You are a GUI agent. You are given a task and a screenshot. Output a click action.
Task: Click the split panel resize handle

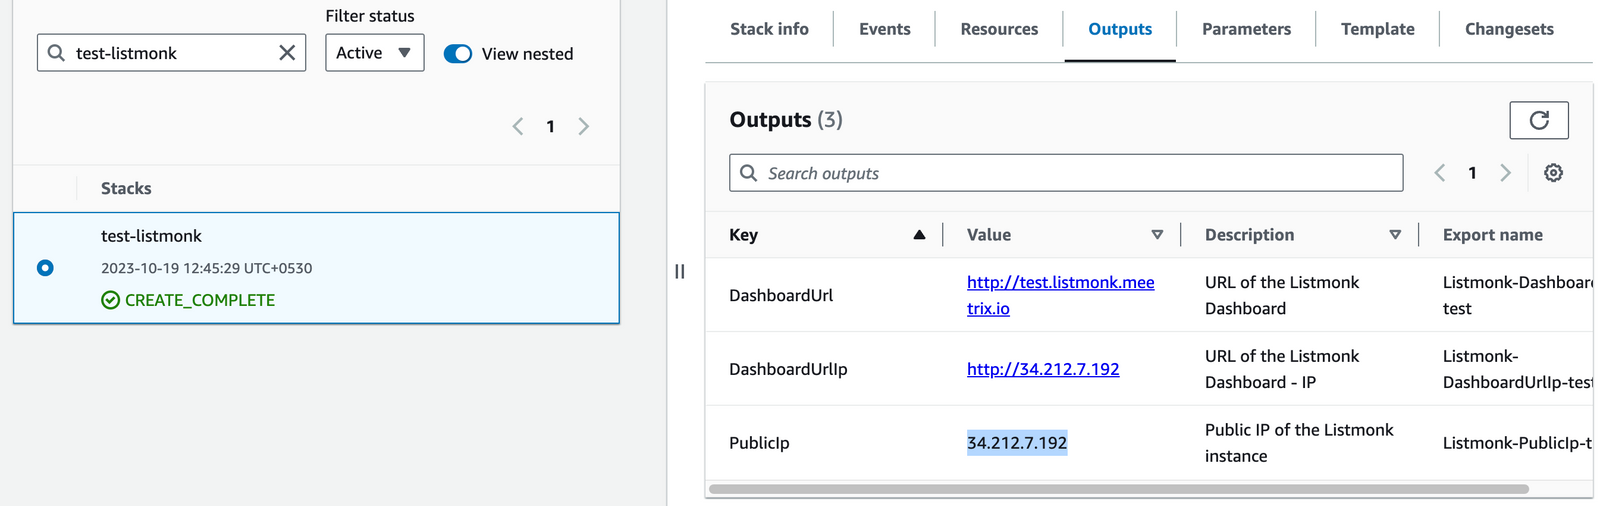click(x=680, y=271)
